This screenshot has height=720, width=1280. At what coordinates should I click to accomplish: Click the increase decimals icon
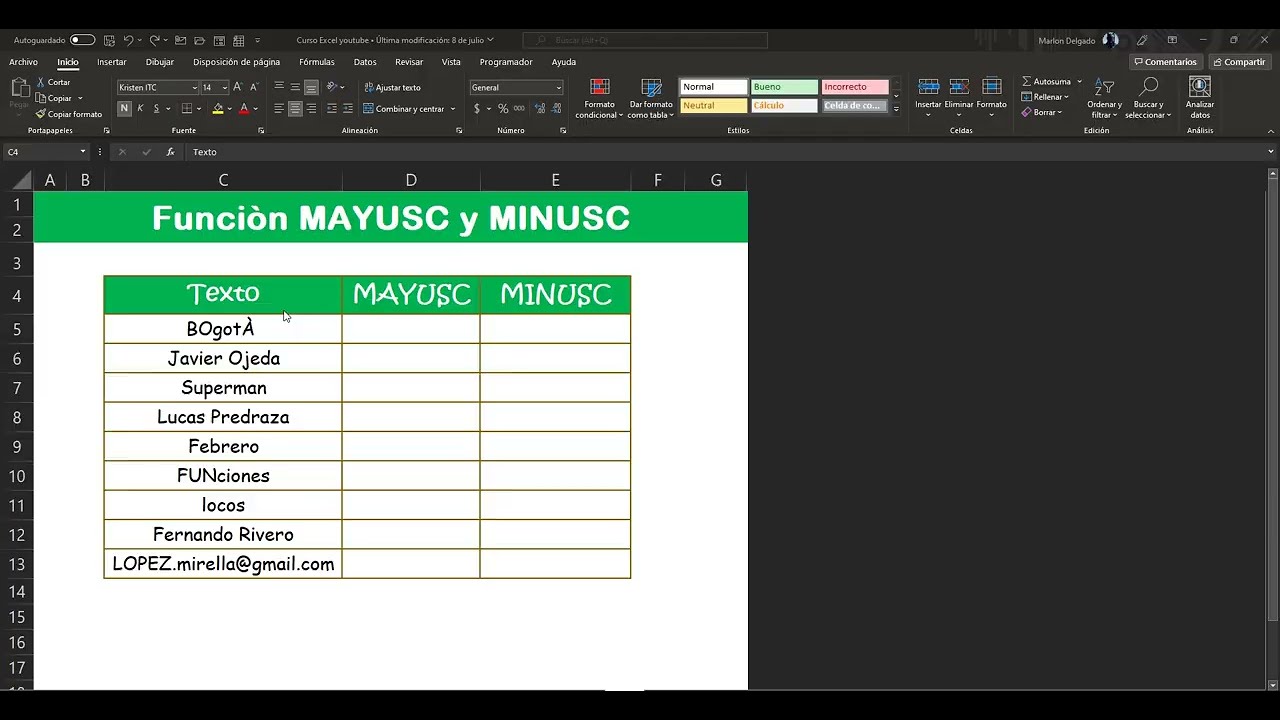click(541, 108)
